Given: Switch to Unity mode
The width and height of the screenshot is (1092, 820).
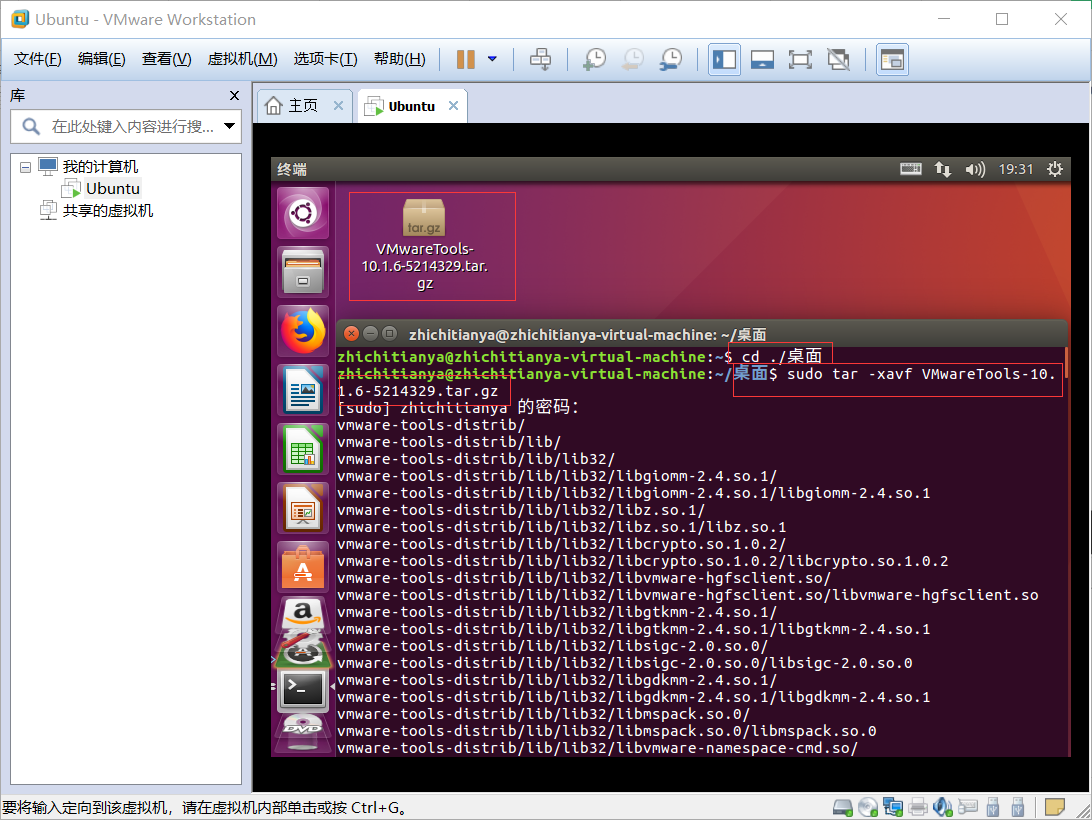Looking at the screenshot, I should [x=838, y=59].
